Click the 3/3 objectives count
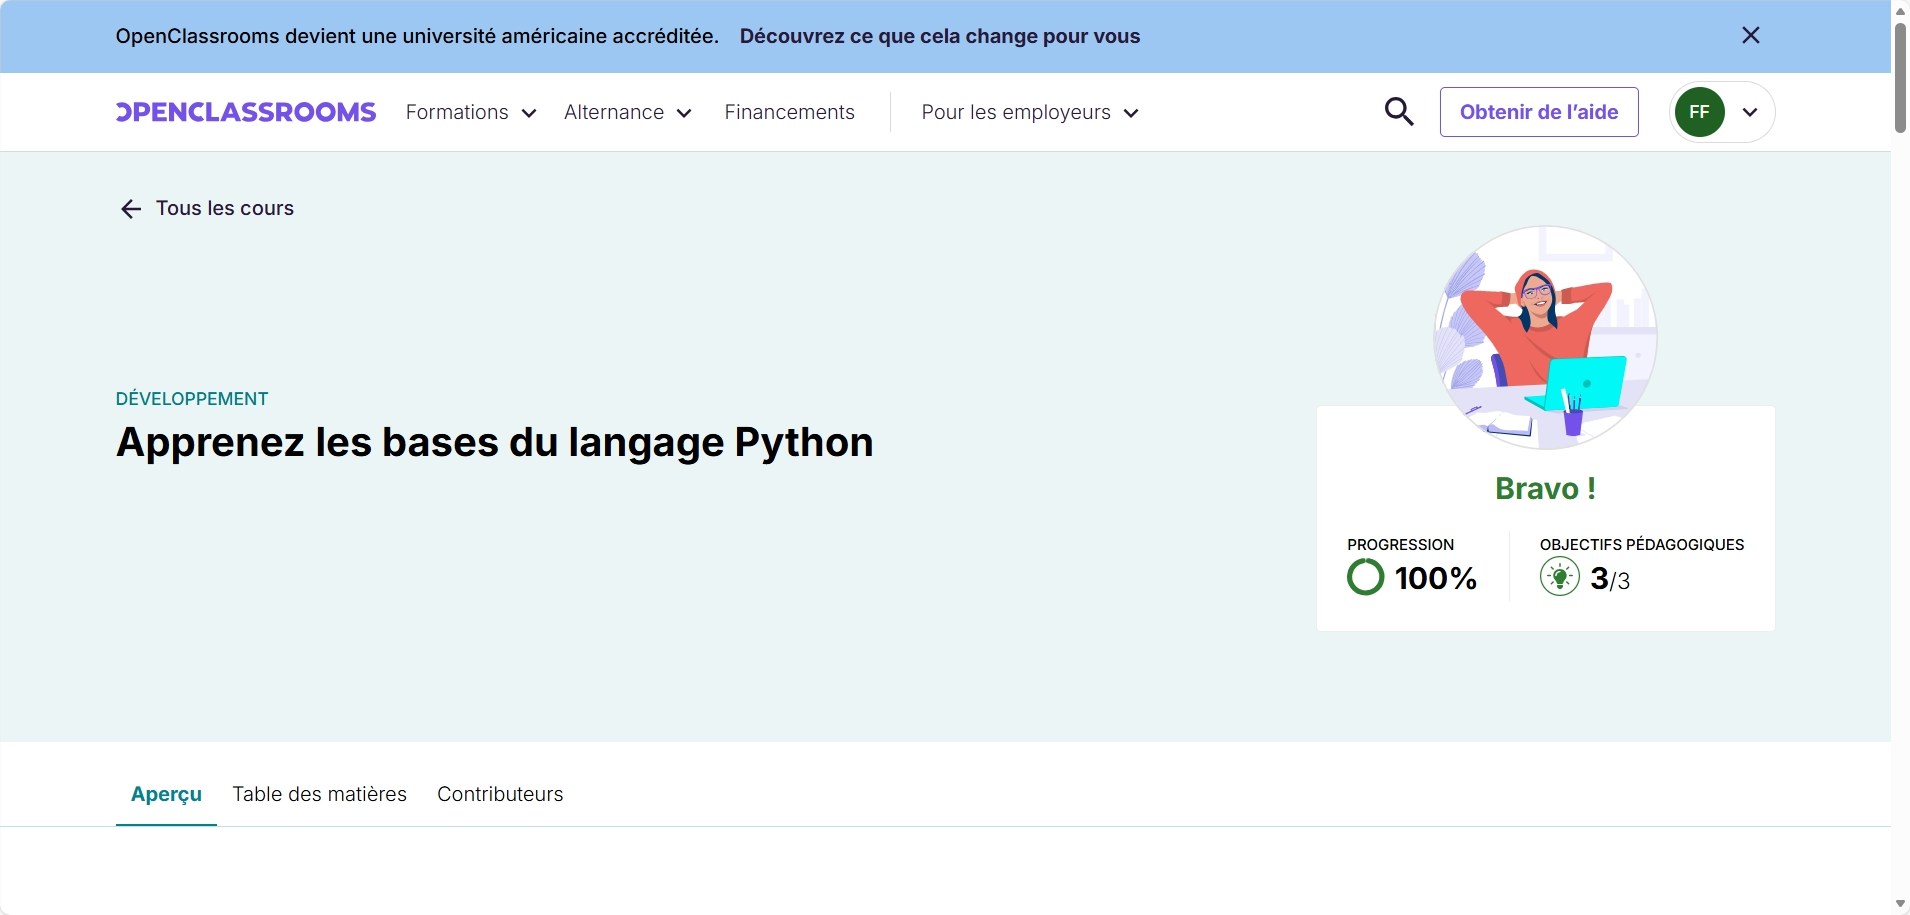This screenshot has width=1910, height=915. tap(1610, 579)
